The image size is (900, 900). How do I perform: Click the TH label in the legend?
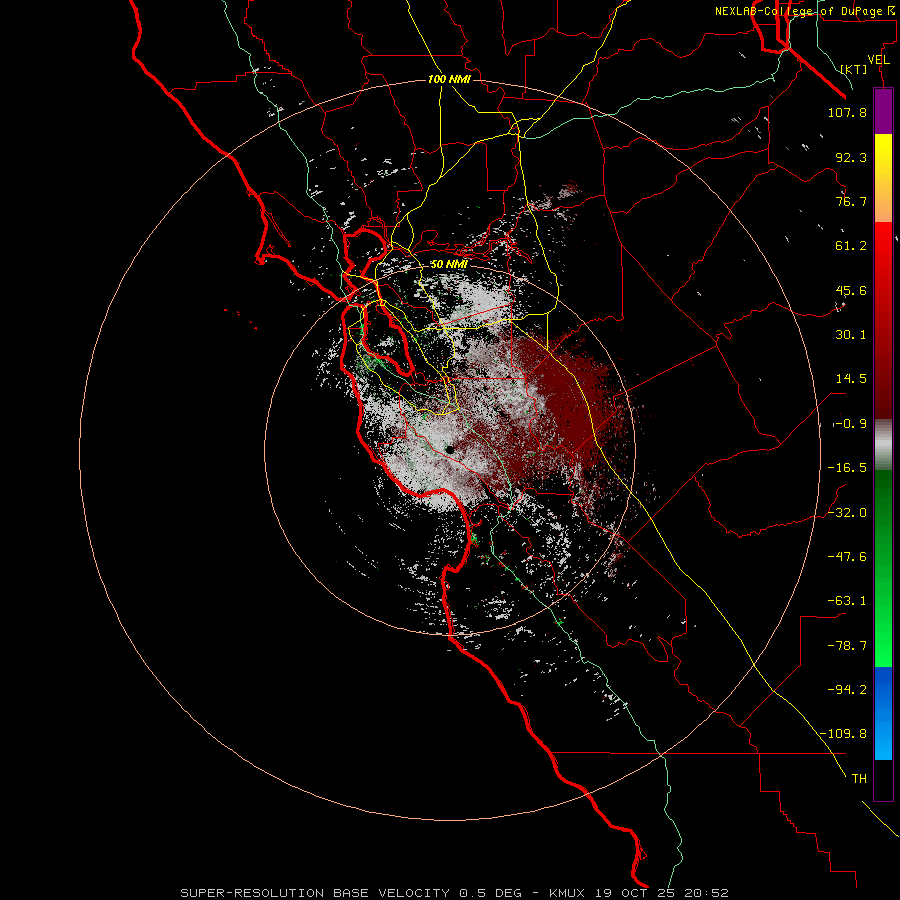point(859,779)
